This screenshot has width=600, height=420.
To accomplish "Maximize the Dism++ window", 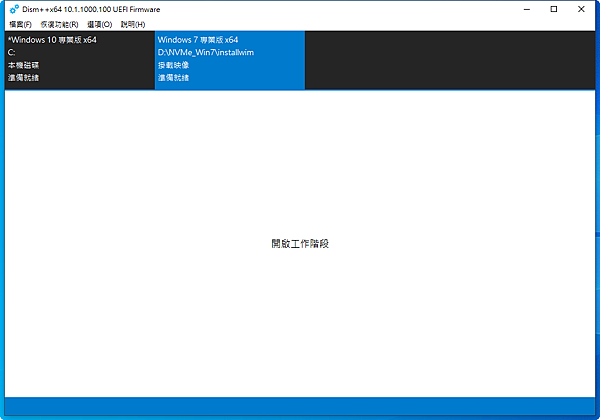I will pos(554,9).
